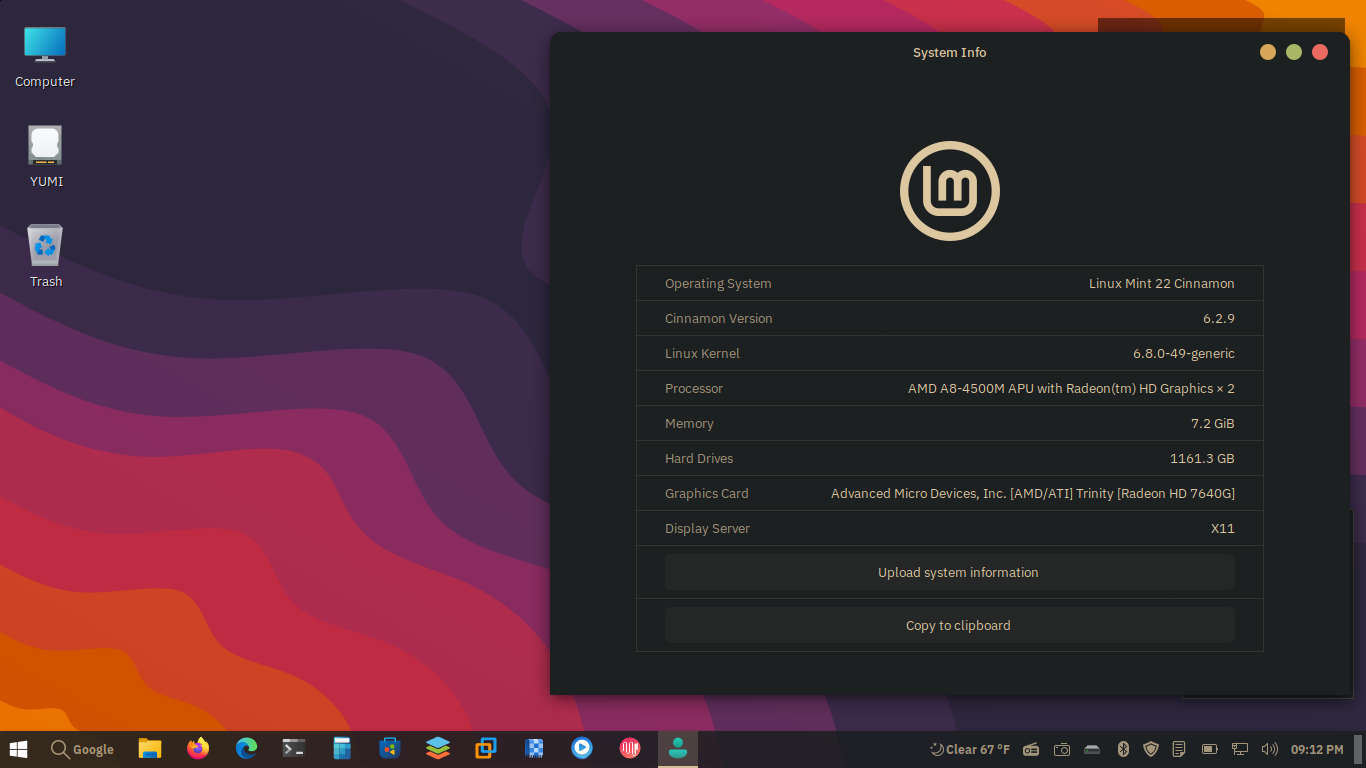Screen dimensions: 1366x768
Task: Show the calendar by clicking 09:12 PM
Action: click(x=1317, y=749)
